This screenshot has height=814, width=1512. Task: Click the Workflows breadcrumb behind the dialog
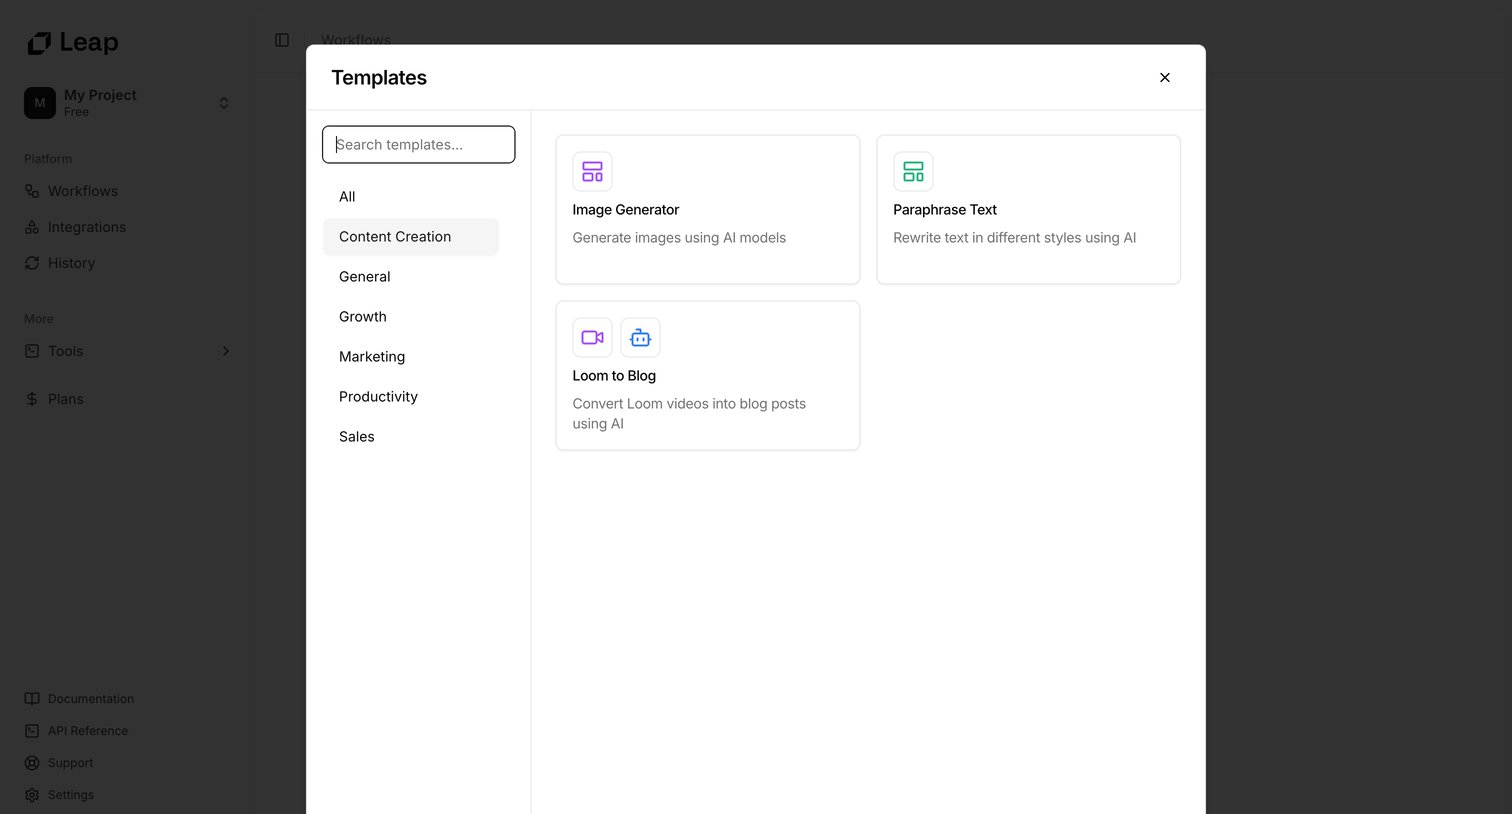(x=356, y=40)
